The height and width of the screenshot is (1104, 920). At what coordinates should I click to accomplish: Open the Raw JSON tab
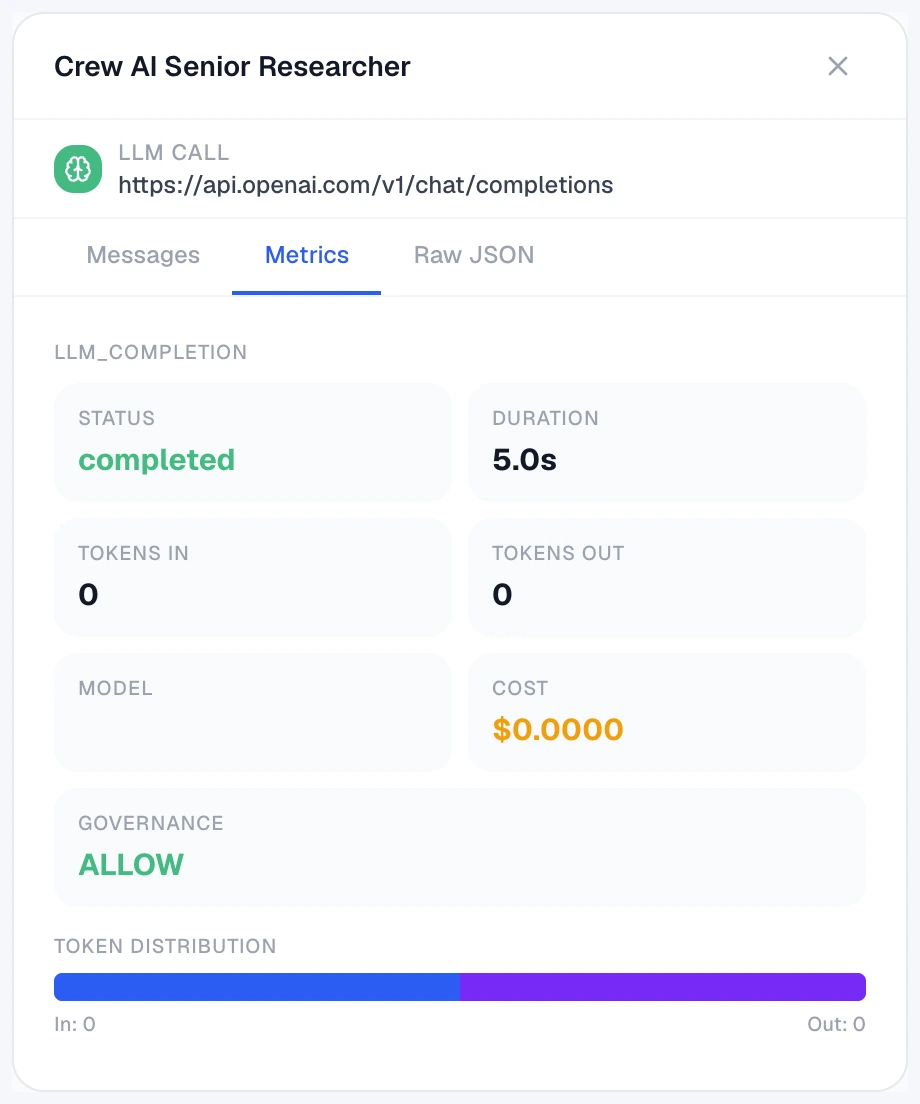(474, 255)
